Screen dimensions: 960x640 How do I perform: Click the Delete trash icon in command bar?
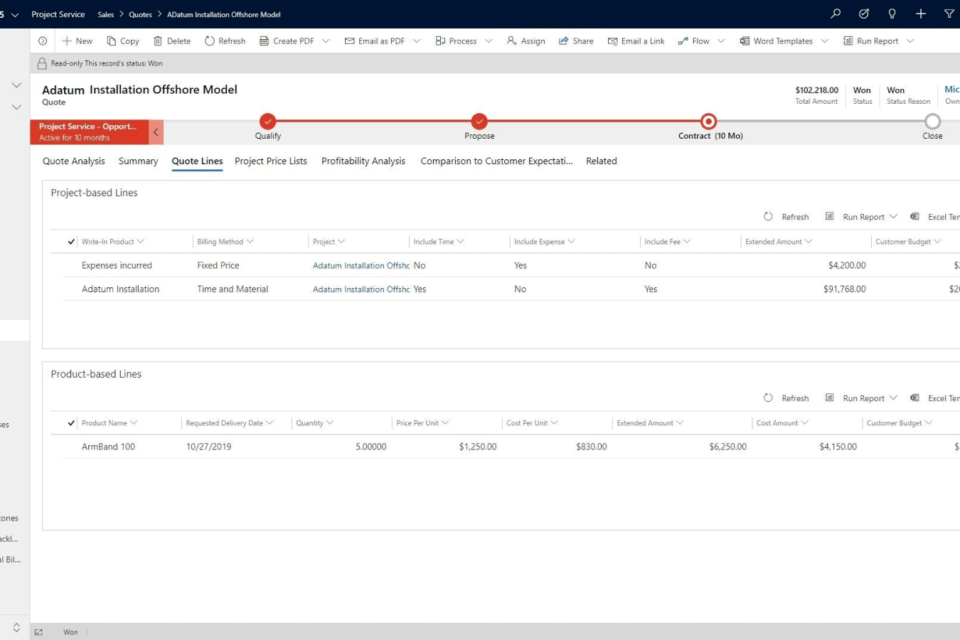point(158,41)
